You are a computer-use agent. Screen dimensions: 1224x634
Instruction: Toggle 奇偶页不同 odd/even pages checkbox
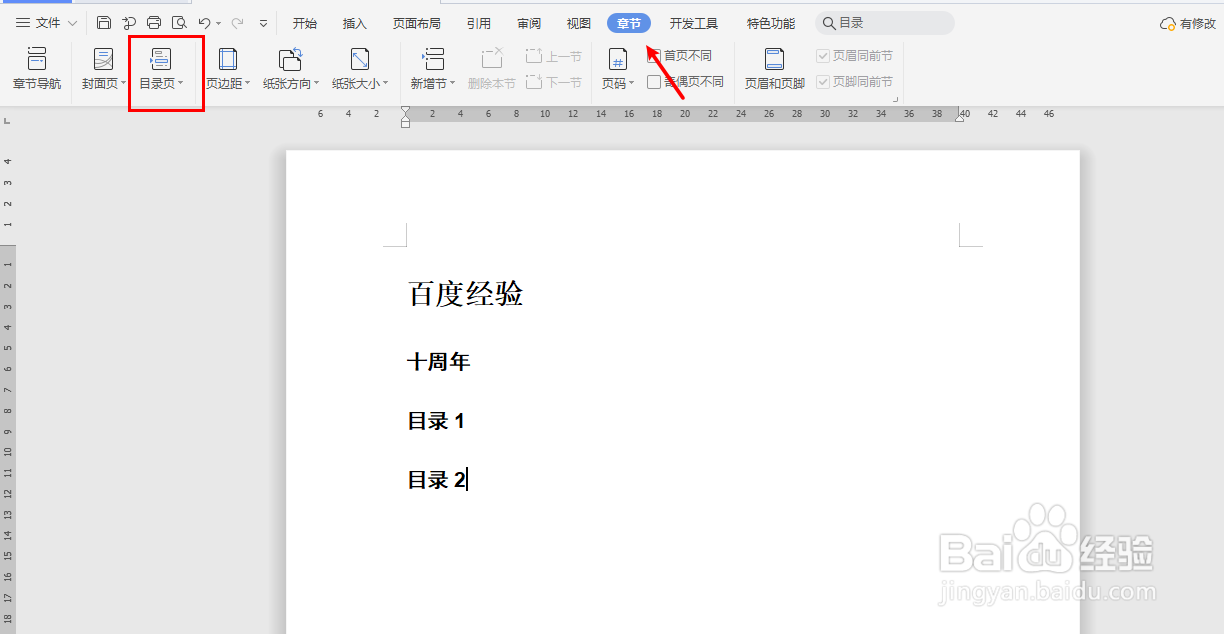click(x=654, y=82)
